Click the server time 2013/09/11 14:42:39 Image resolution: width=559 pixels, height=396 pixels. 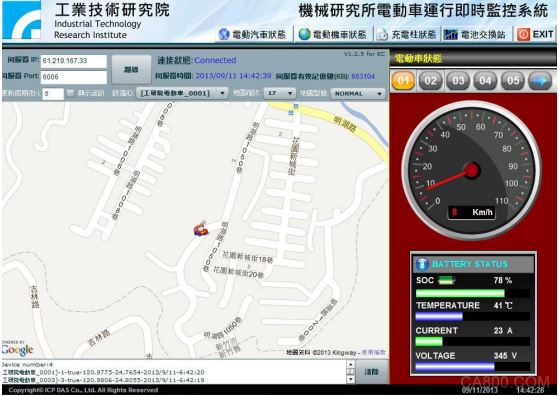coord(234,76)
